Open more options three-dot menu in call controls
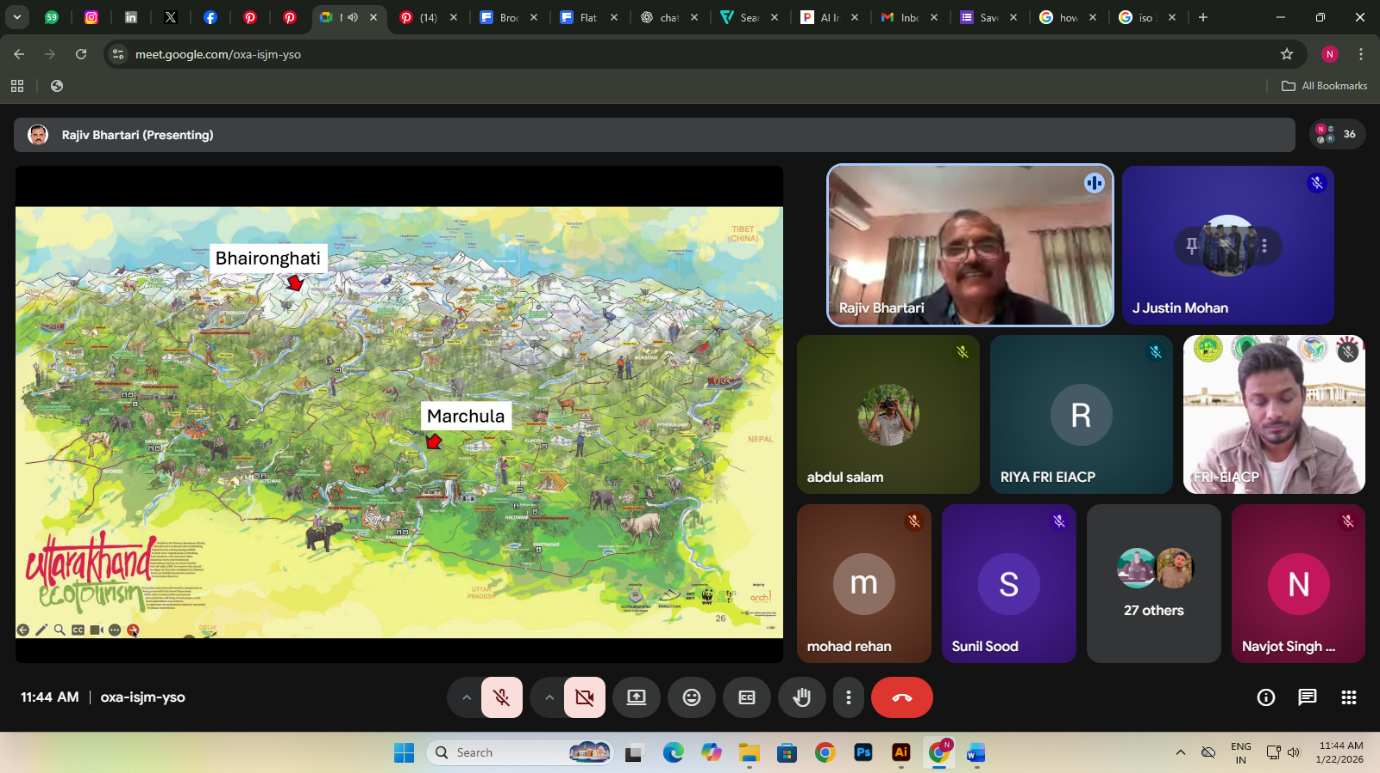The width and height of the screenshot is (1380, 773). point(848,698)
